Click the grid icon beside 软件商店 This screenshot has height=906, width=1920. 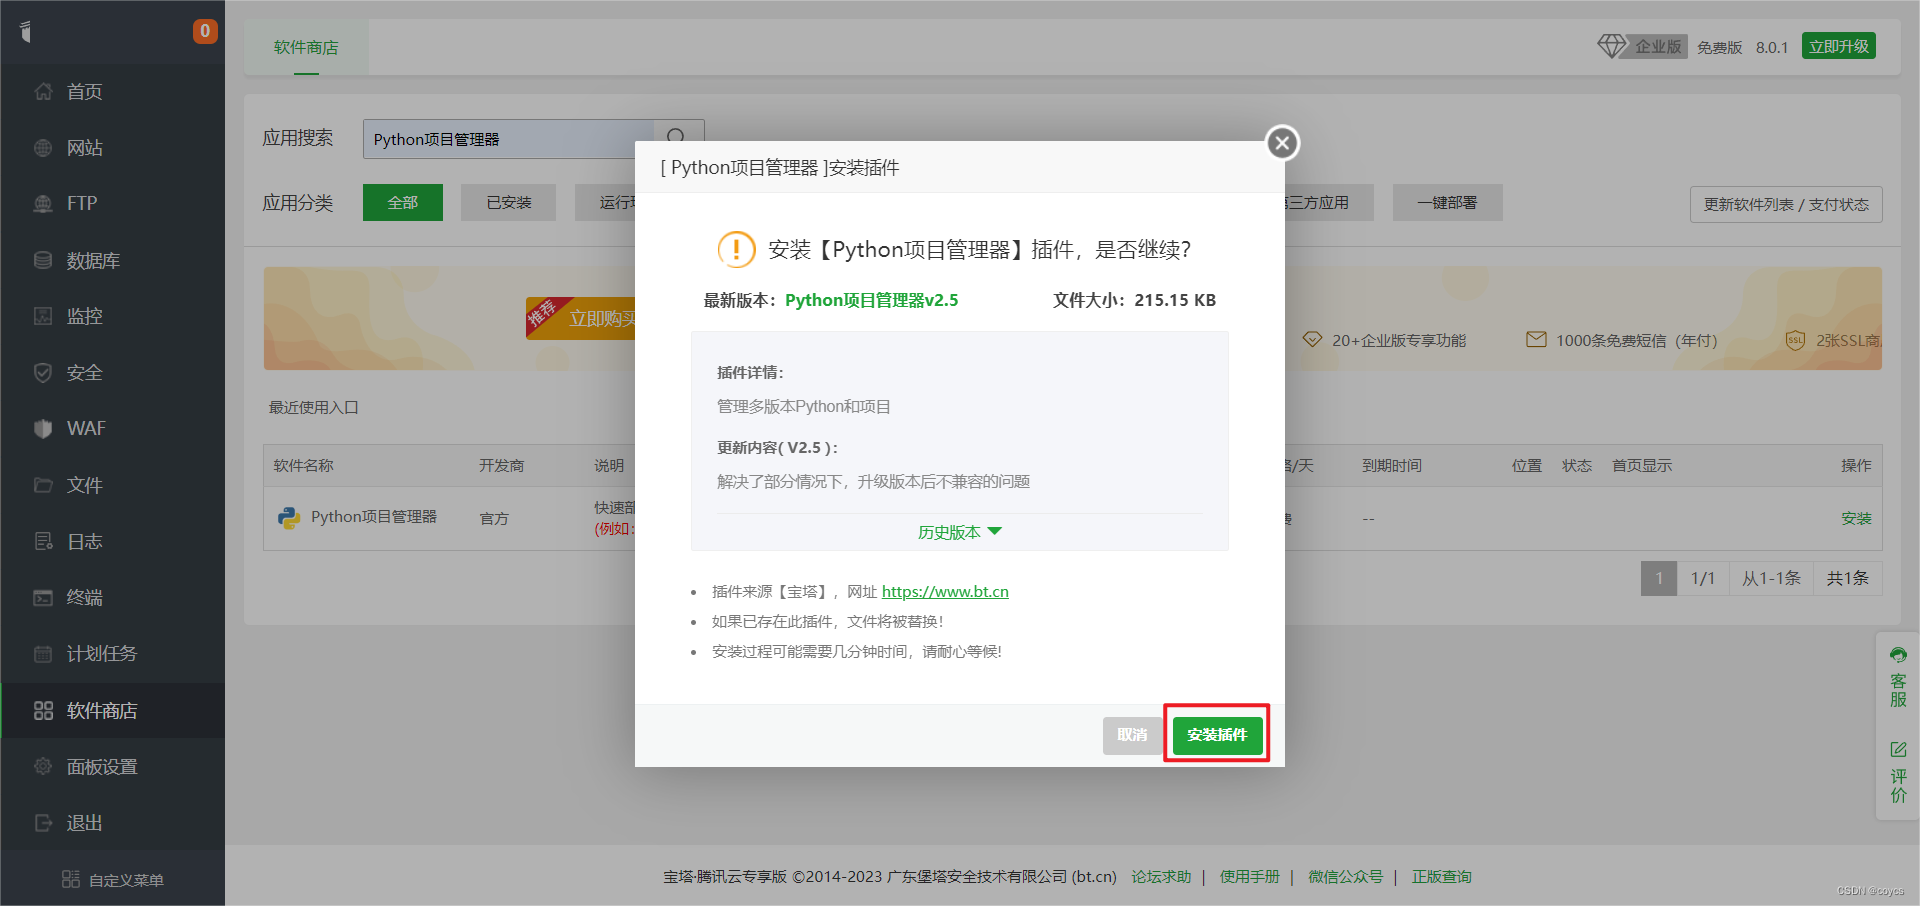43,711
